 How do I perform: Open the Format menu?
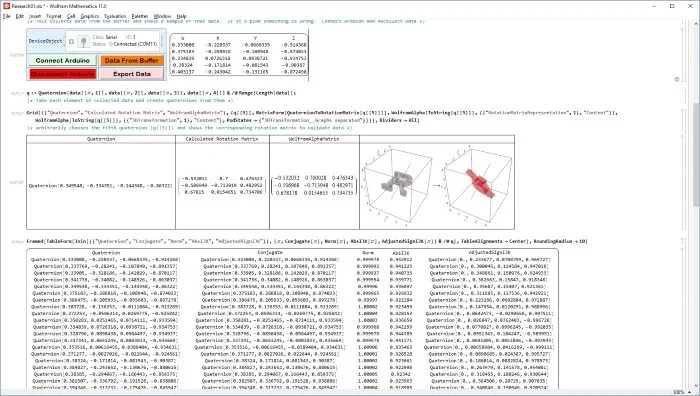(x=54, y=16)
